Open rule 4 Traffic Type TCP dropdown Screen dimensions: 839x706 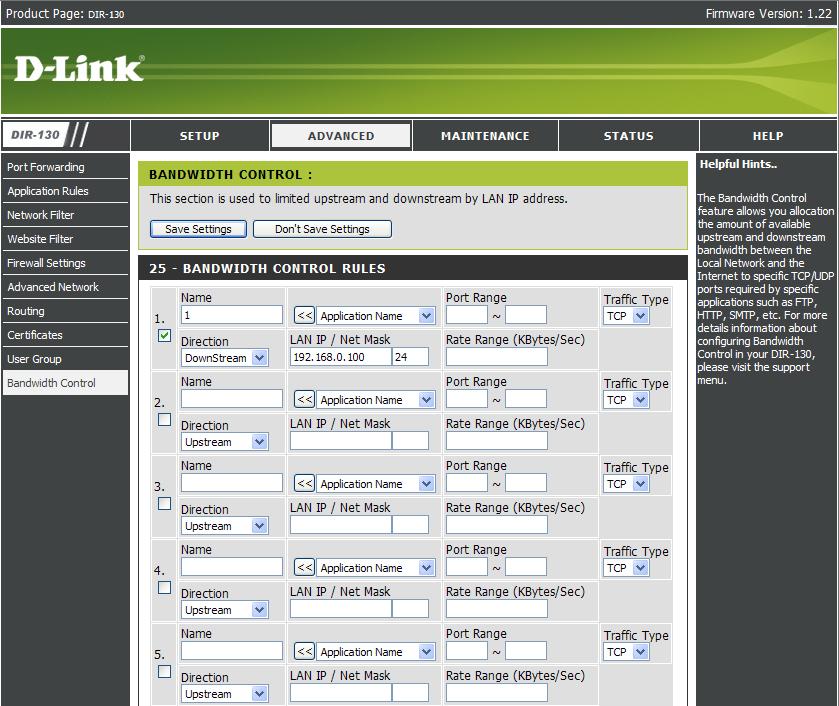(x=626, y=568)
